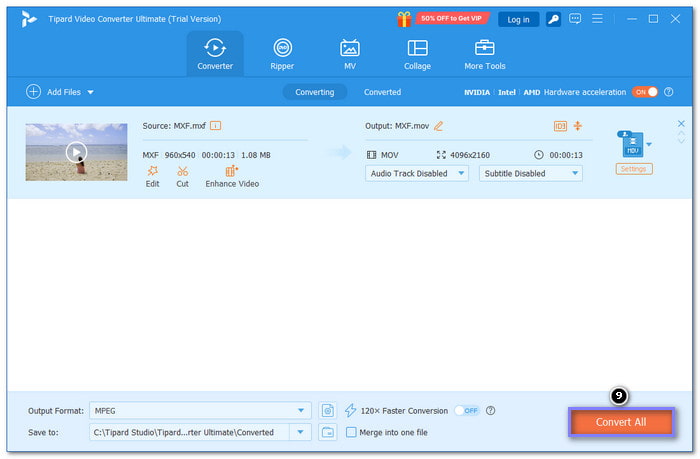Open the Converter tab
The image size is (700, 459).
click(215, 54)
